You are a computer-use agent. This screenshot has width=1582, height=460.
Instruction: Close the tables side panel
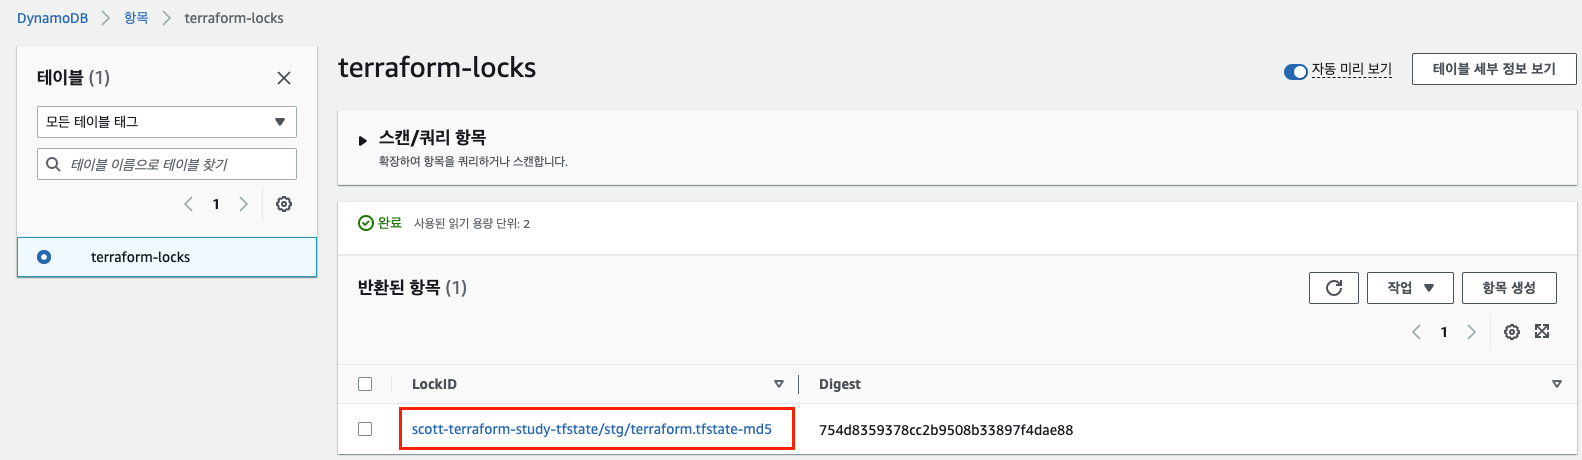(x=284, y=78)
